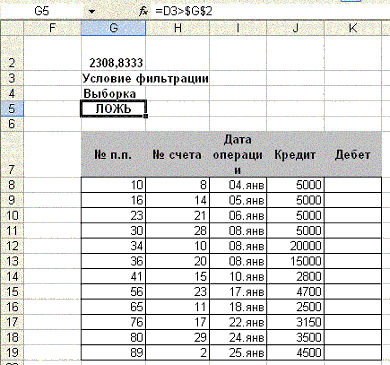The width and height of the screenshot is (390, 365).
Task: Open the Name Box dropdown arrow
Action: pyautogui.click(x=92, y=12)
